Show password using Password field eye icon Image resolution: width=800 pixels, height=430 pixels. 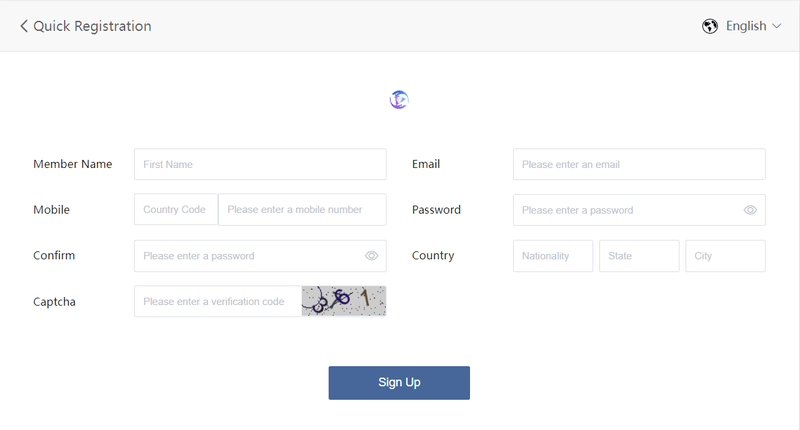[x=750, y=210]
